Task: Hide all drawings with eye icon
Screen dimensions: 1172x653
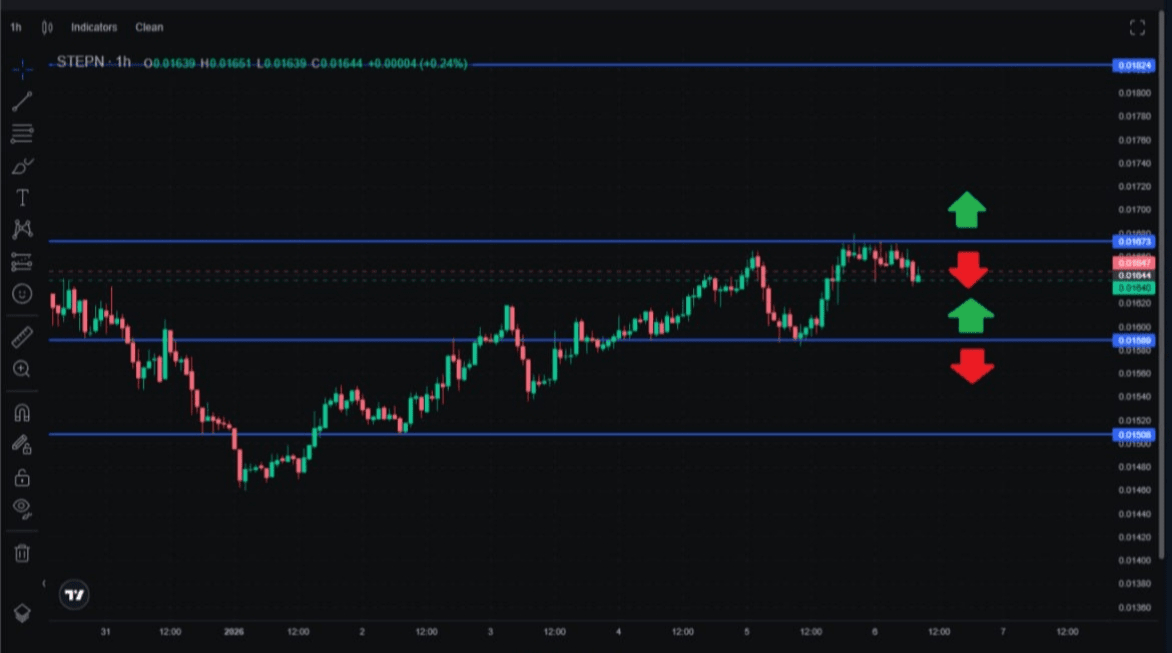Action: point(22,509)
